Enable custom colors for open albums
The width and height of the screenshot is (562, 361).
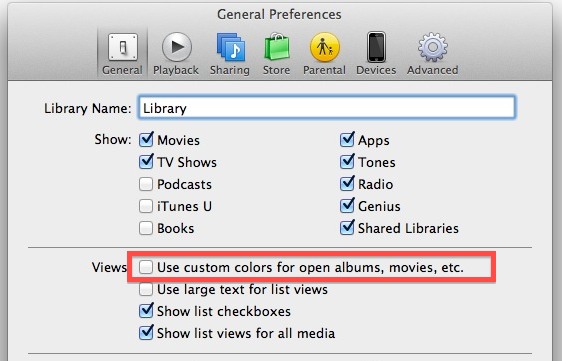click(146, 267)
